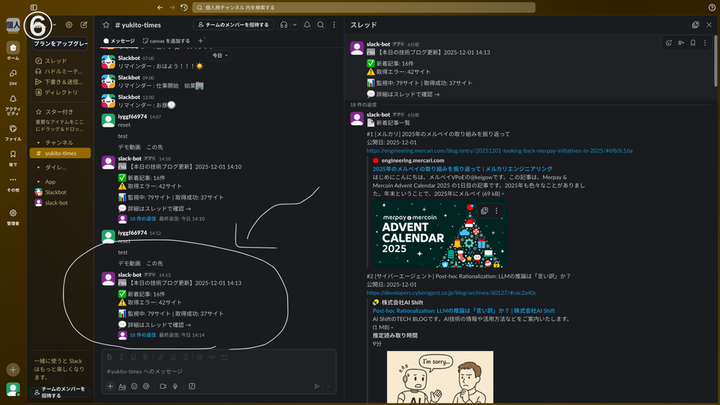Compose a new message with pencil icon

pyautogui.click(x=84, y=25)
